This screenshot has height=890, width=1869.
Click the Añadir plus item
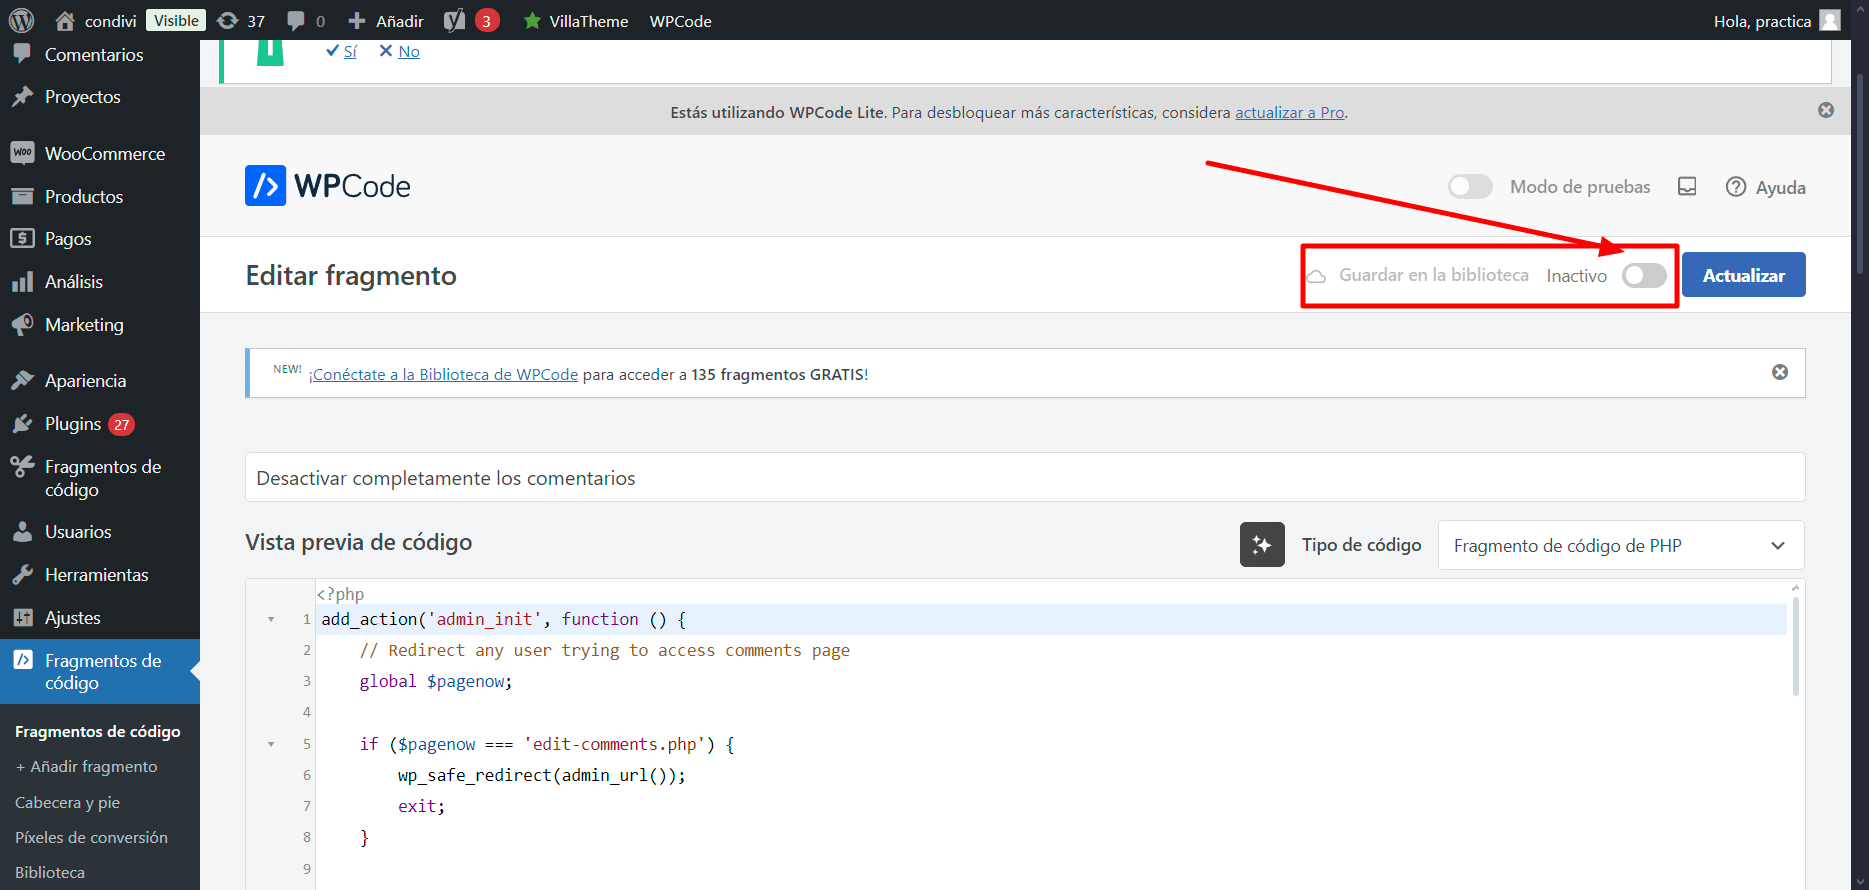coord(385,21)
